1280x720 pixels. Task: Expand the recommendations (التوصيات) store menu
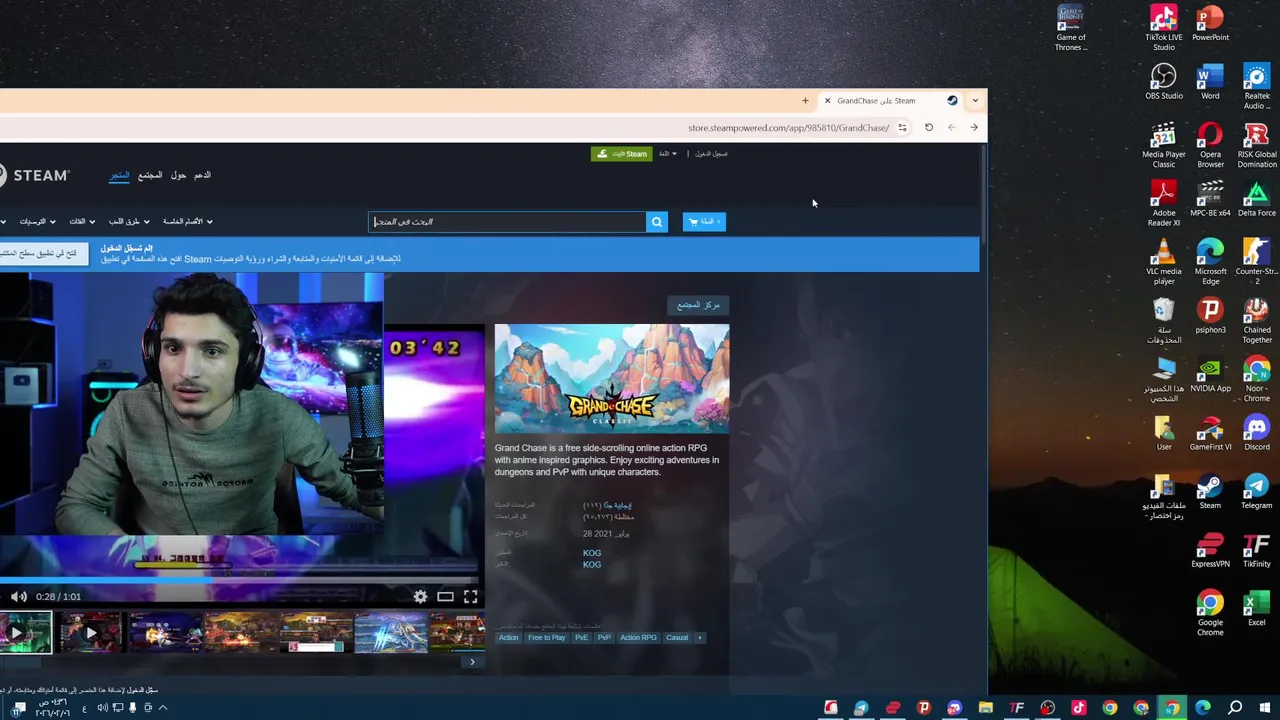coord(37,222)
